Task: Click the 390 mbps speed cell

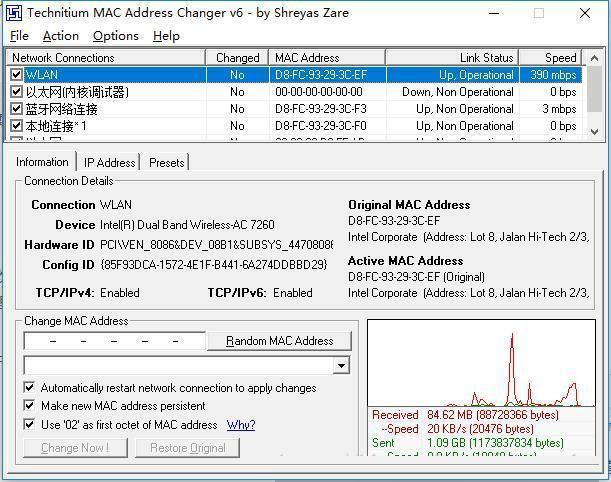Action: point(553,74)
